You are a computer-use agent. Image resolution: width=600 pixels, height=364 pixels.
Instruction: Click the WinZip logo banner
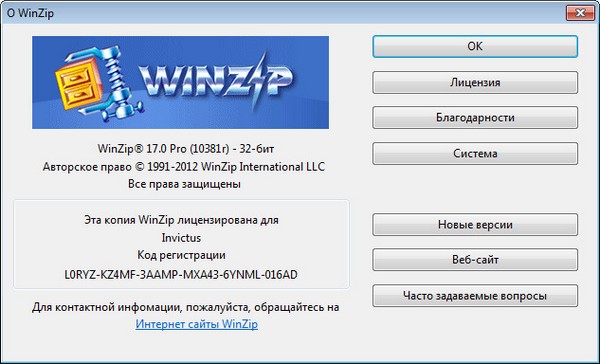(180, 82)
